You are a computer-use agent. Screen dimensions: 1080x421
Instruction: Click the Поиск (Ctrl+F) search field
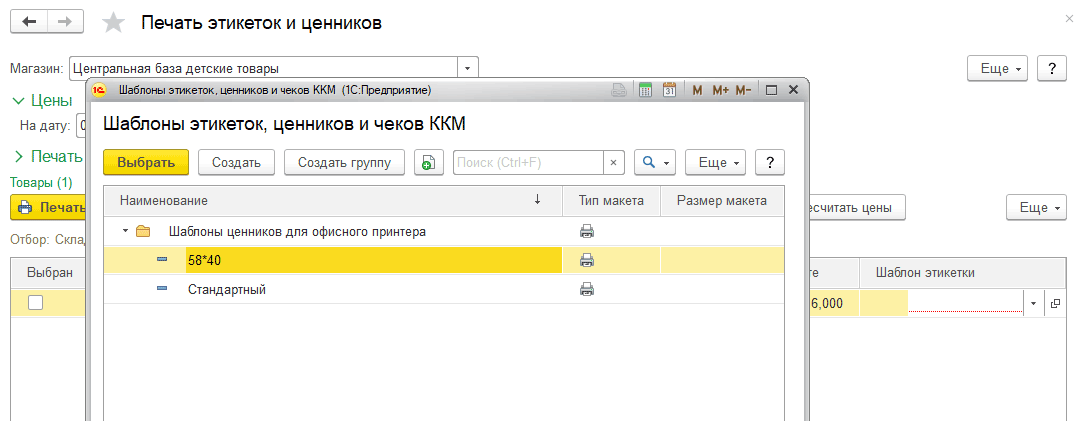click(528, 163)
